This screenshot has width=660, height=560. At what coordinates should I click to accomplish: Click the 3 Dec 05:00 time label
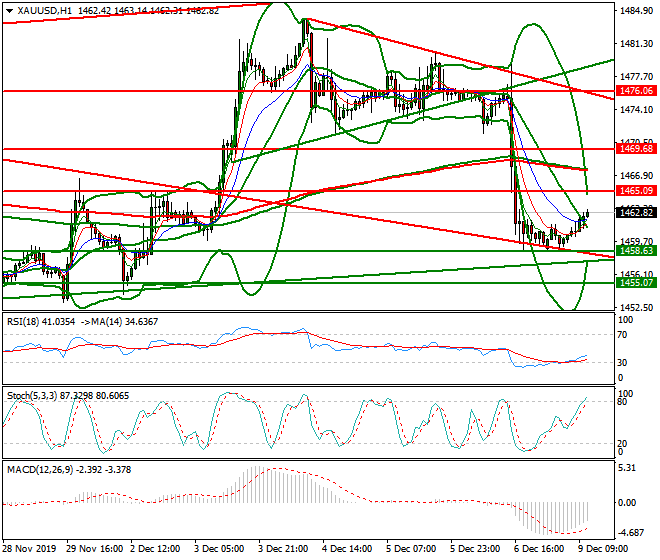pyautogui.click(x=219, y=549)
